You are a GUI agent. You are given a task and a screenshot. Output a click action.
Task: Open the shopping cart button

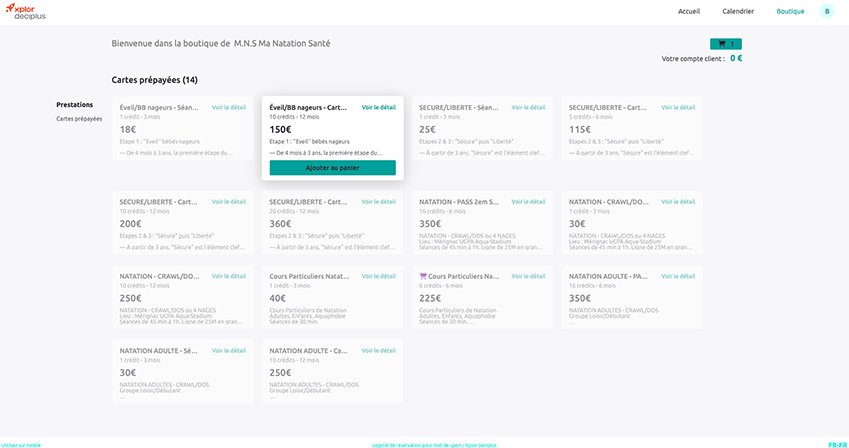(725, 44)
